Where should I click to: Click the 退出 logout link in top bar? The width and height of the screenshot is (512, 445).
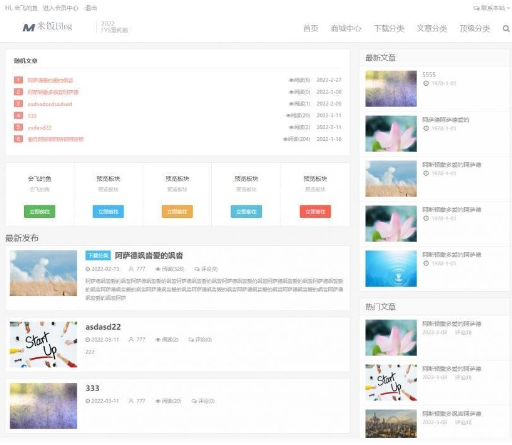(91, 8)
